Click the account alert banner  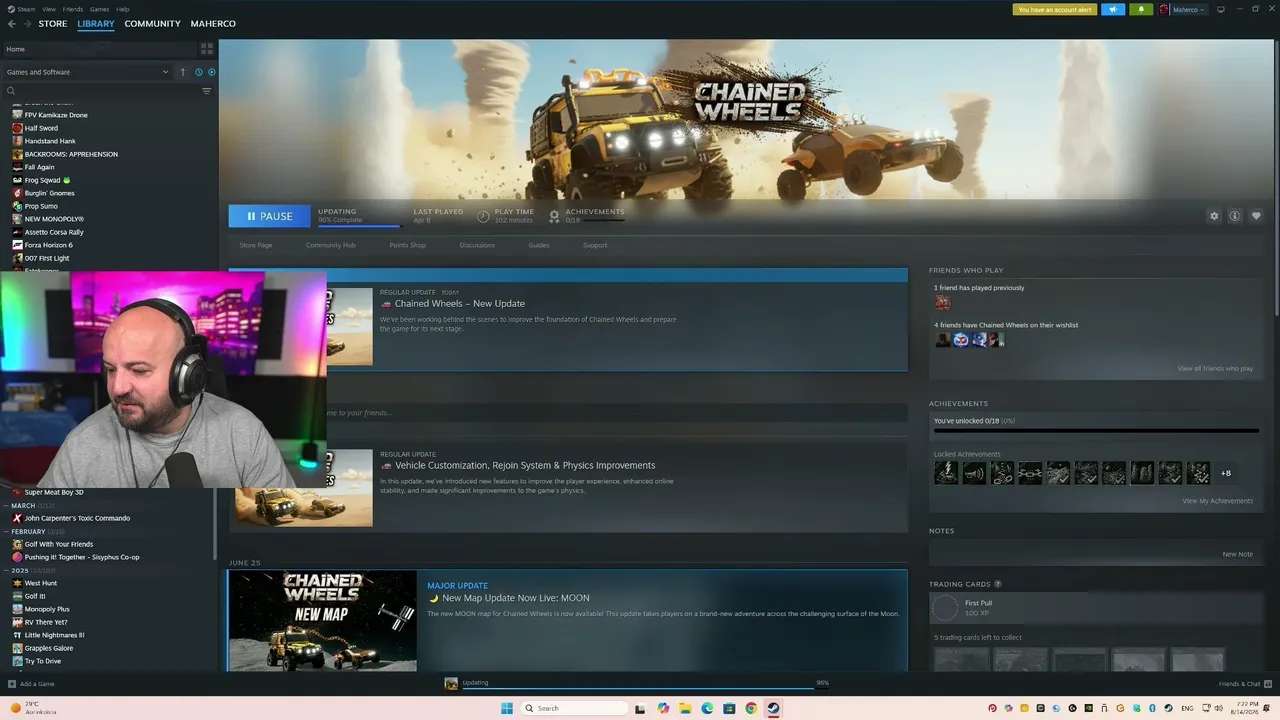coord(1055,9)
